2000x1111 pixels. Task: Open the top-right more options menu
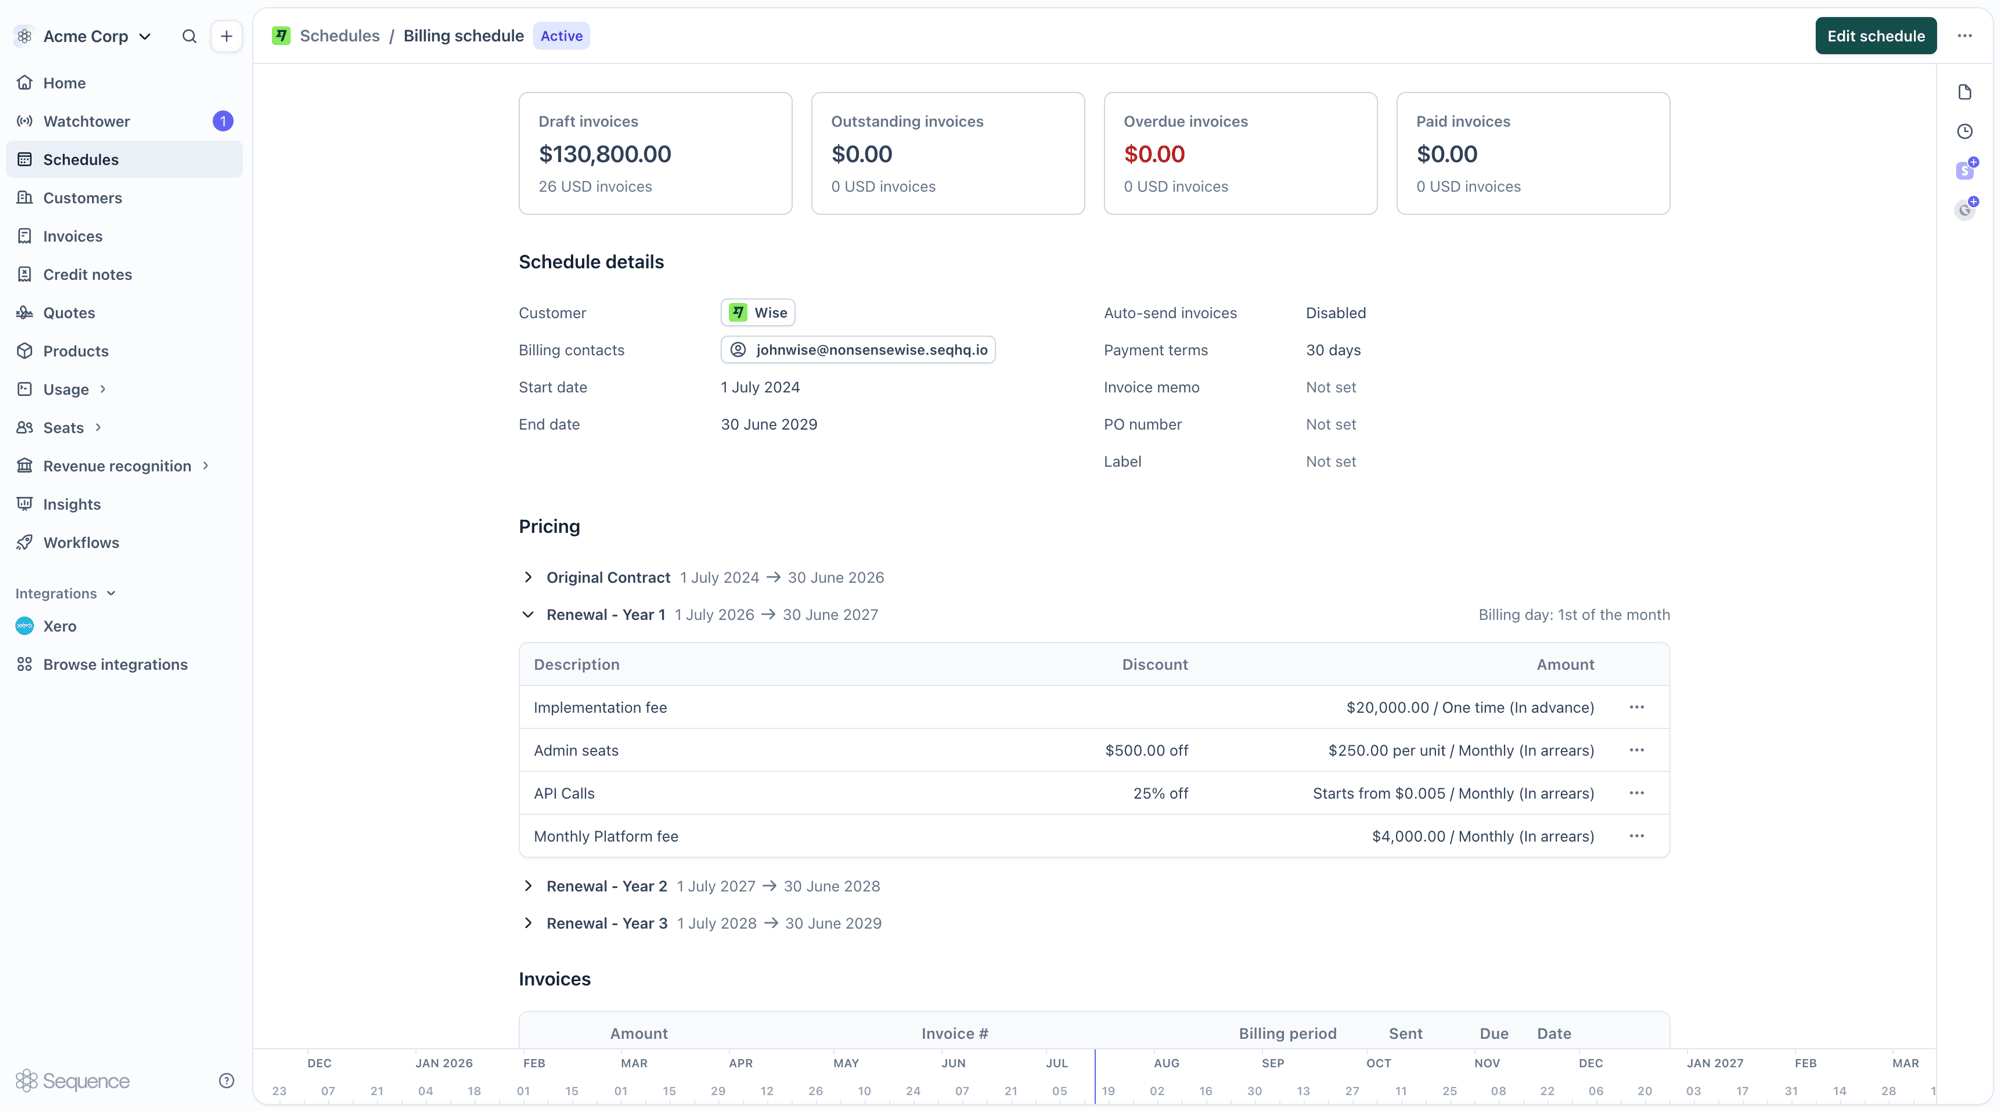1965,36
